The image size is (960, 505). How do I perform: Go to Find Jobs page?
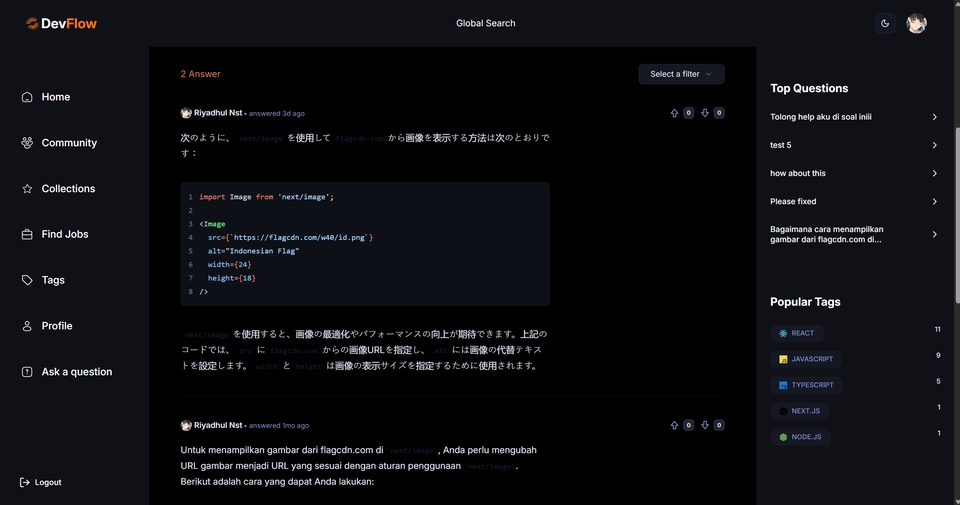[65, 234]
